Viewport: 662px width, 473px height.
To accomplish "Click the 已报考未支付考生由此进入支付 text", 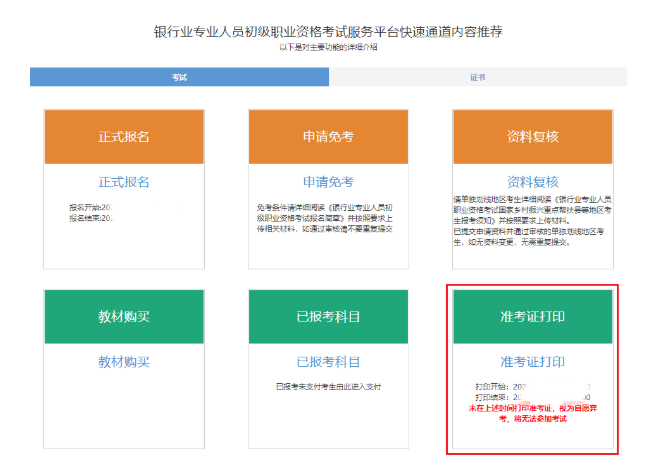I will click(x=328, y=386).
